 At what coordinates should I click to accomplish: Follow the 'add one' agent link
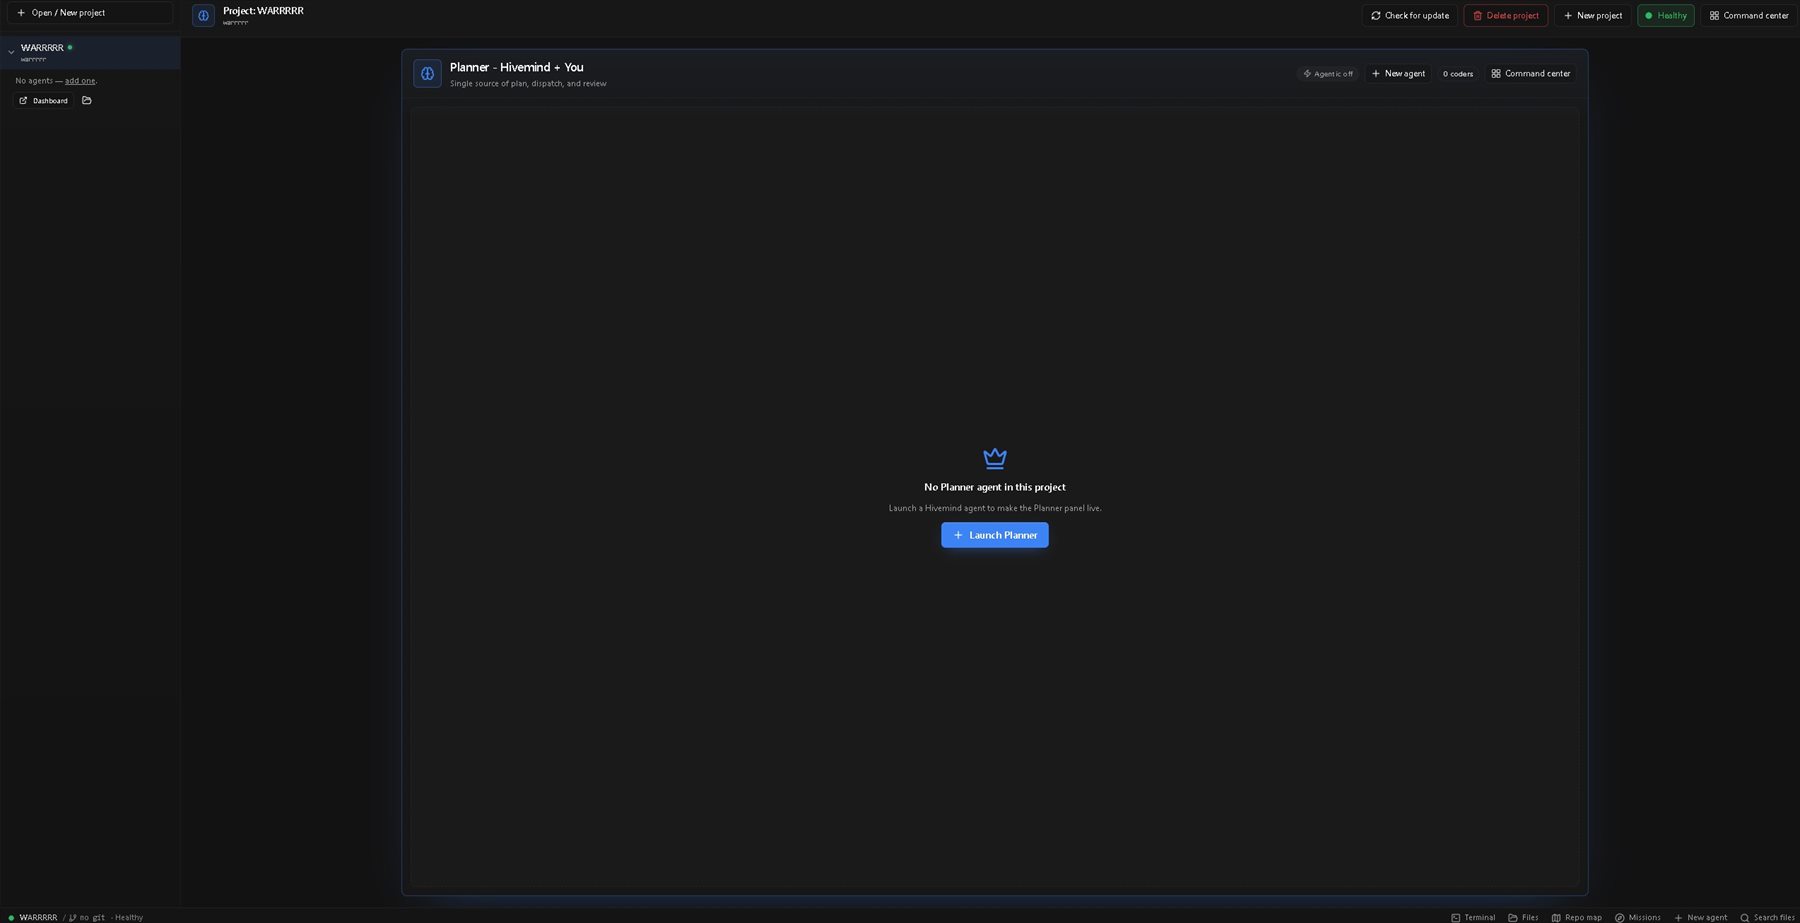click(x=80, y=81)
